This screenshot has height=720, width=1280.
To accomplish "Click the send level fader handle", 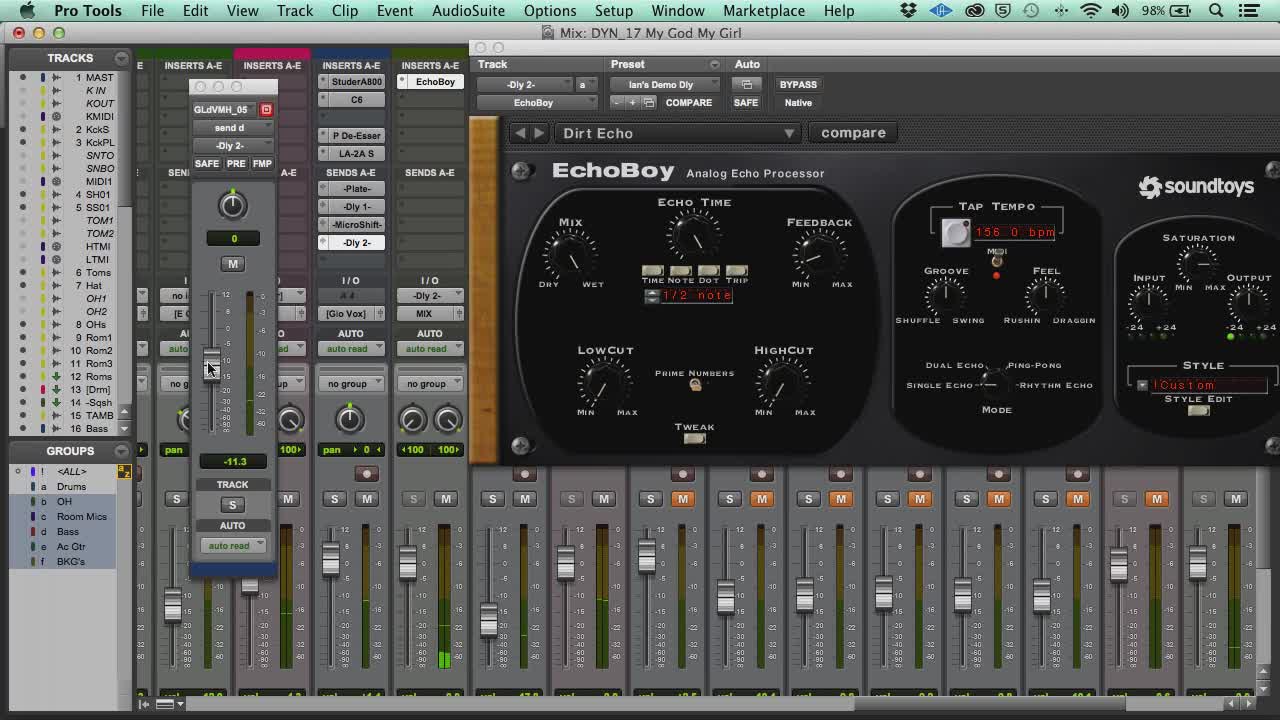I will click(211, 362).
